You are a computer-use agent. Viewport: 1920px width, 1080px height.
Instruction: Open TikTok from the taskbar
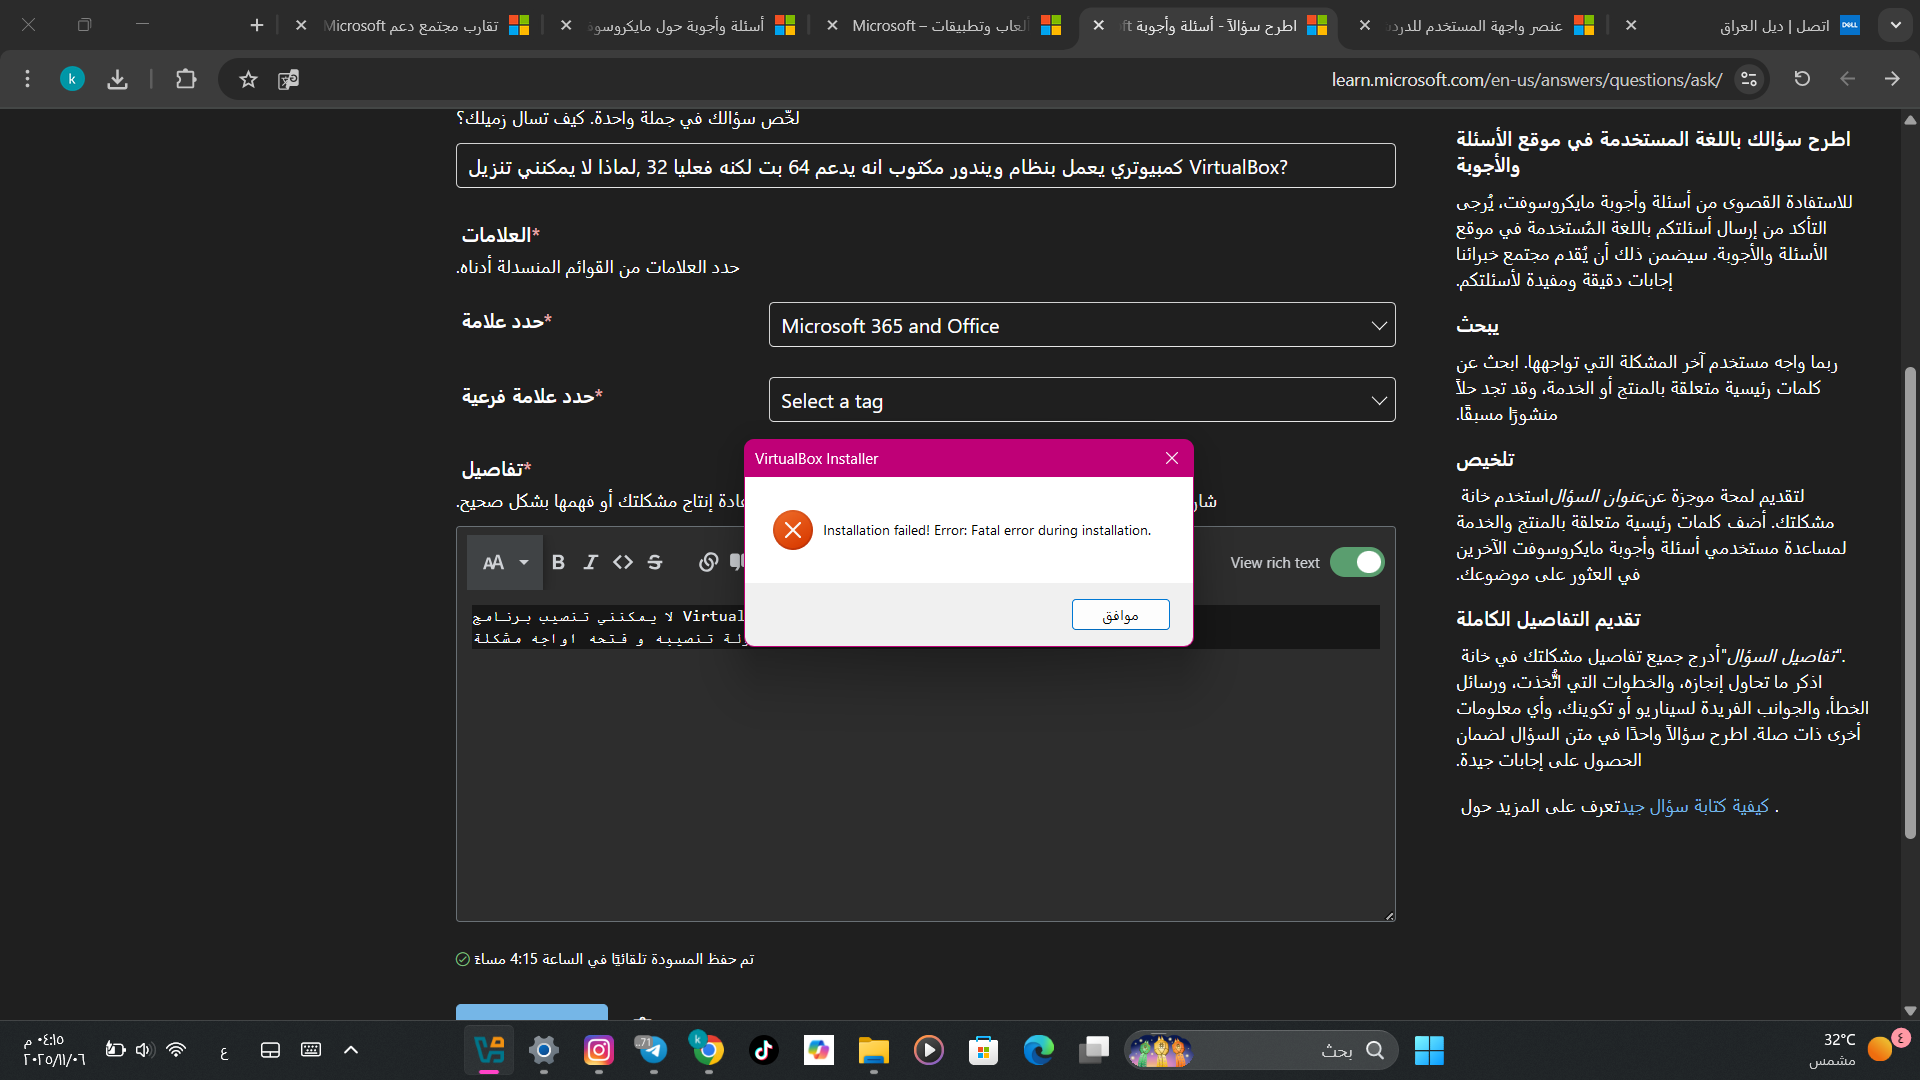click(764, 1050)
